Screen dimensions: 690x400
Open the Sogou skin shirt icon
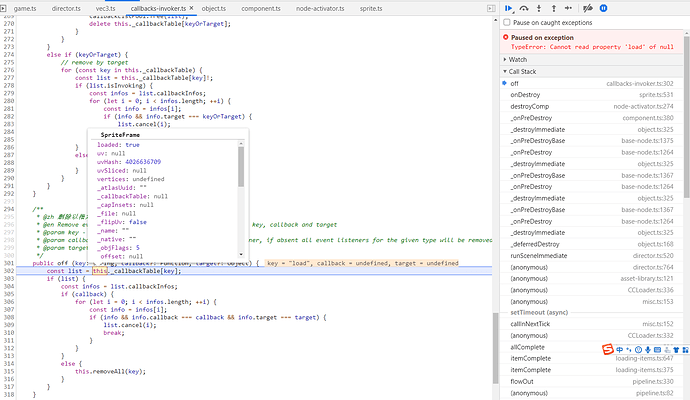(x=676, y=350)
